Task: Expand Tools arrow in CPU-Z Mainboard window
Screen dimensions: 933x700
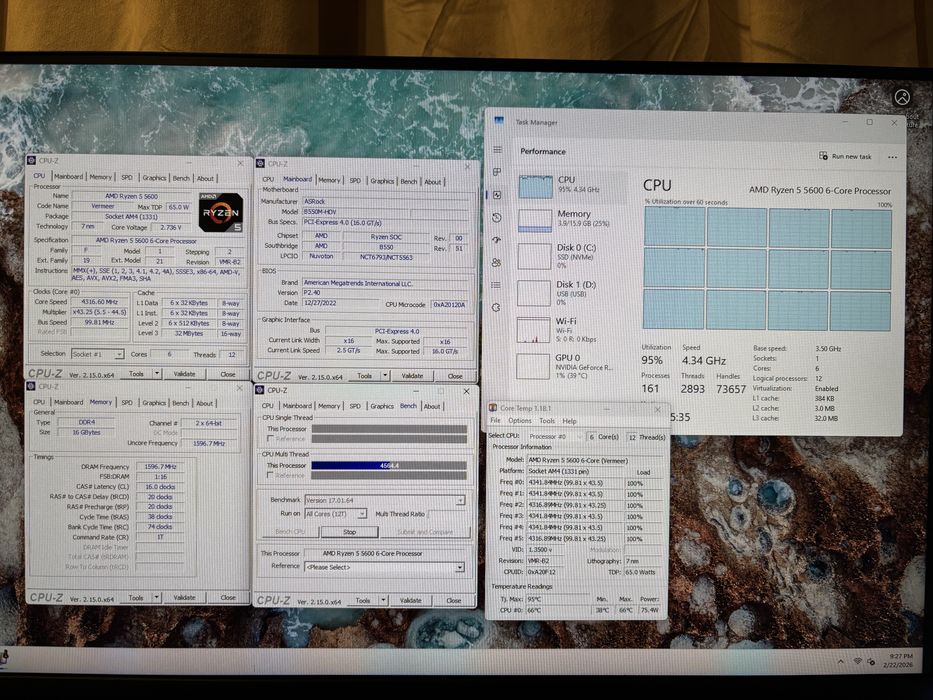Action: [x=386, y=376]
